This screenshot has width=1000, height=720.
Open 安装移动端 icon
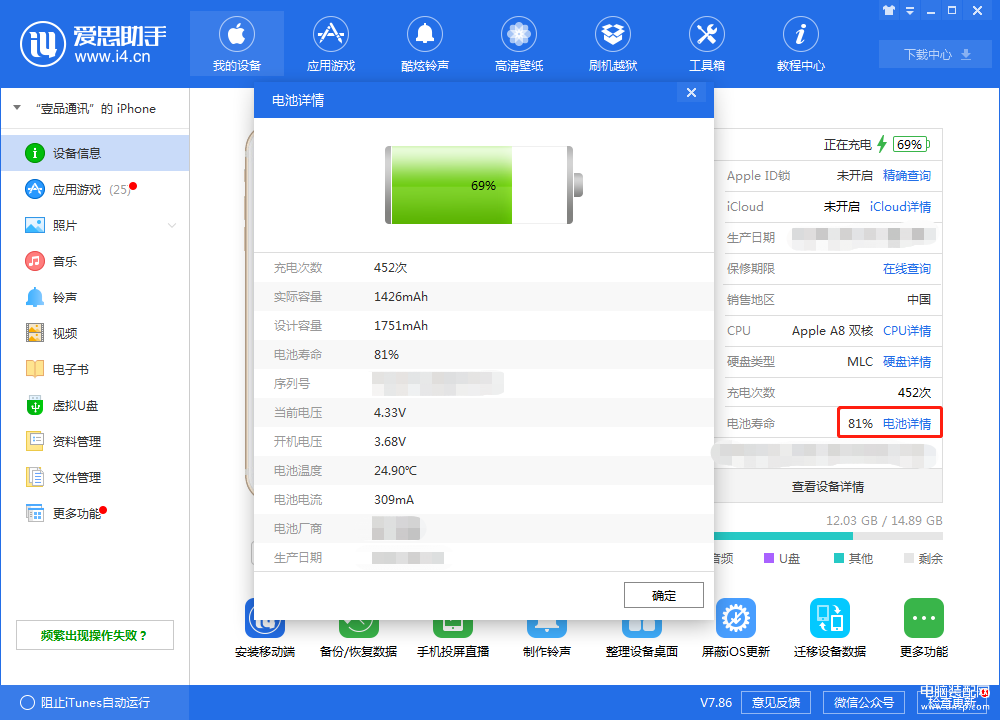point(264,628)
